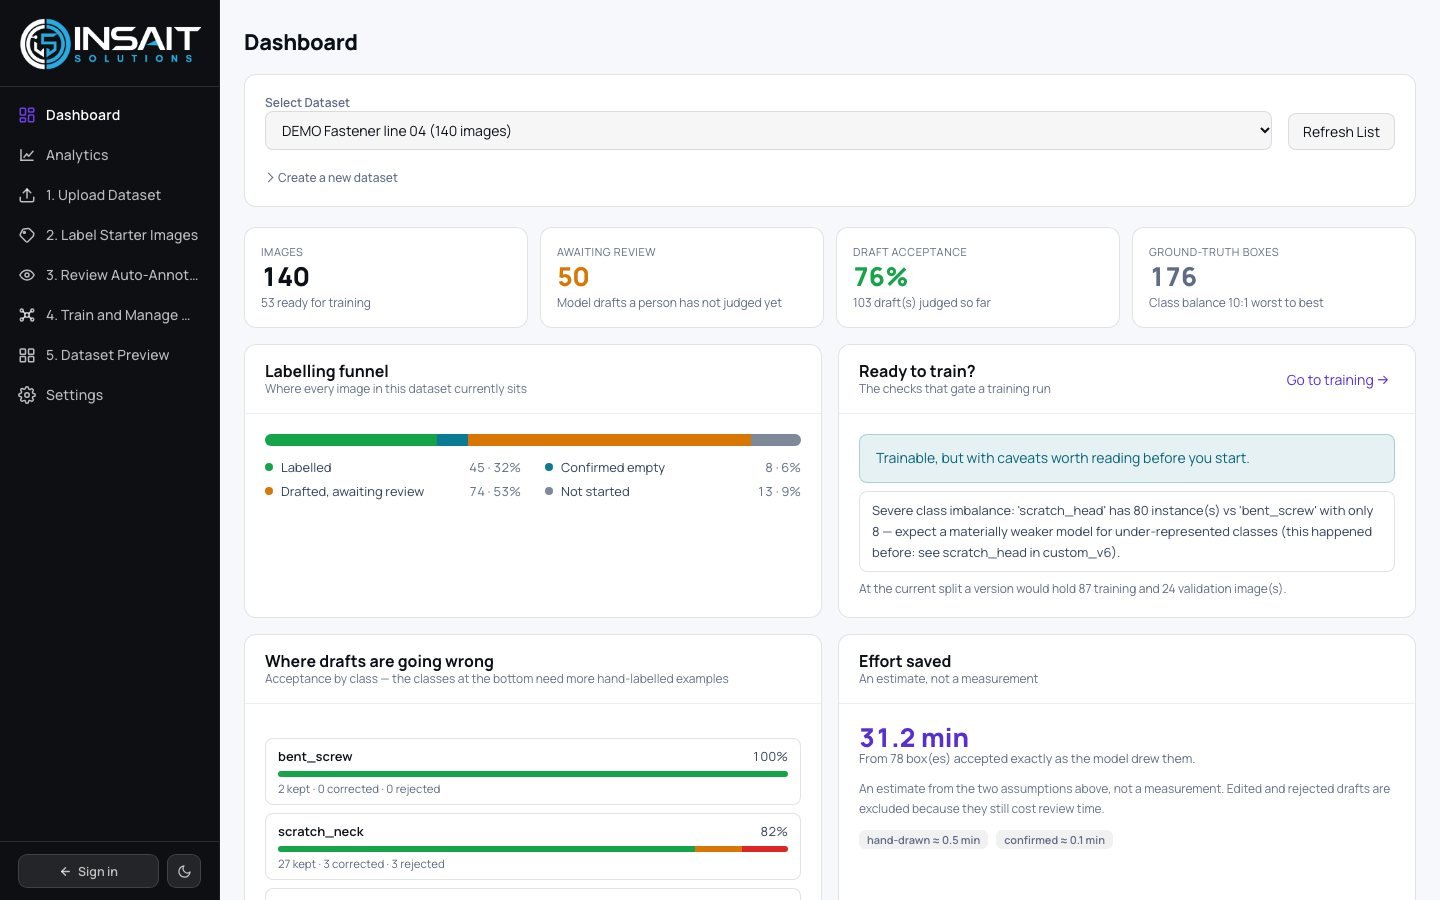Image resolution: width=1440 pixels, height=900 pixels.
Task: Click the bent_screw acceptance progress bar
Action: coord(533,774)
